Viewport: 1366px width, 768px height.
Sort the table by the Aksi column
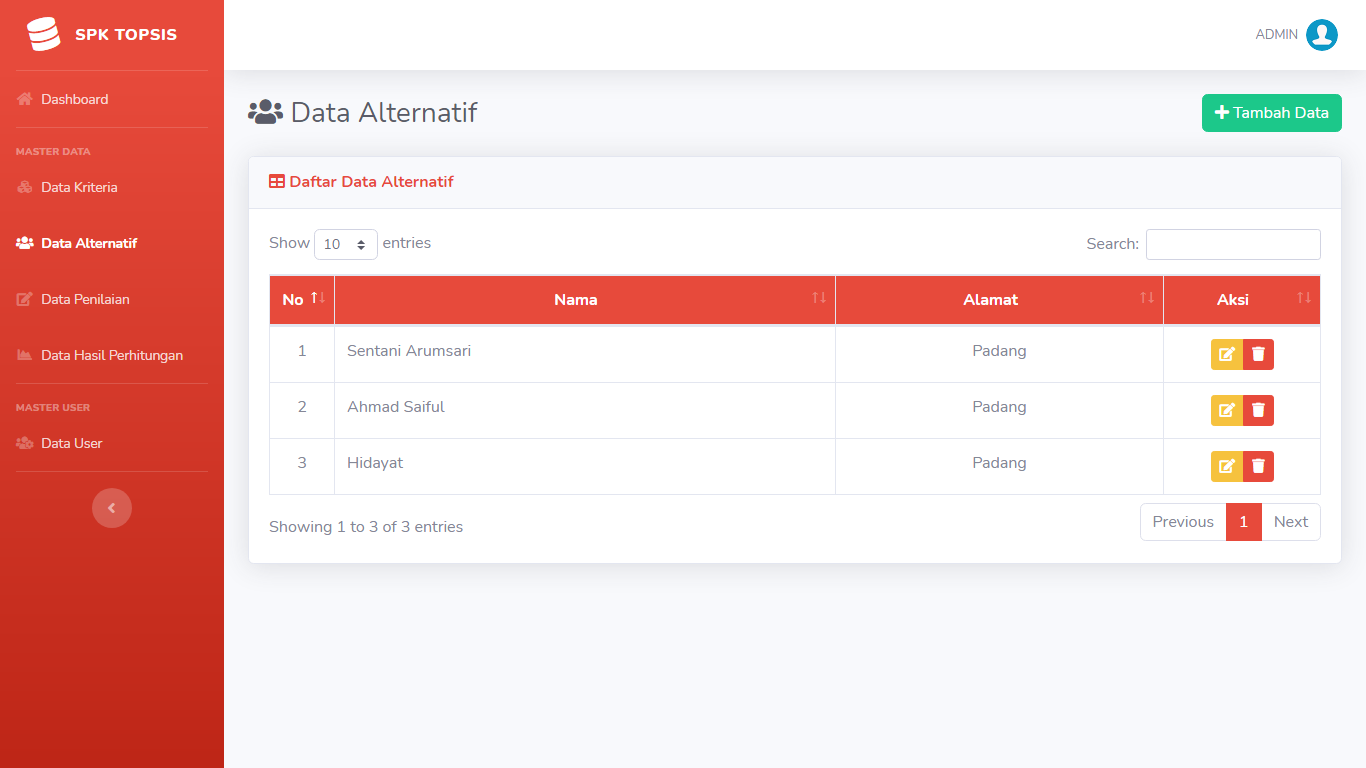click(1242, 300)
